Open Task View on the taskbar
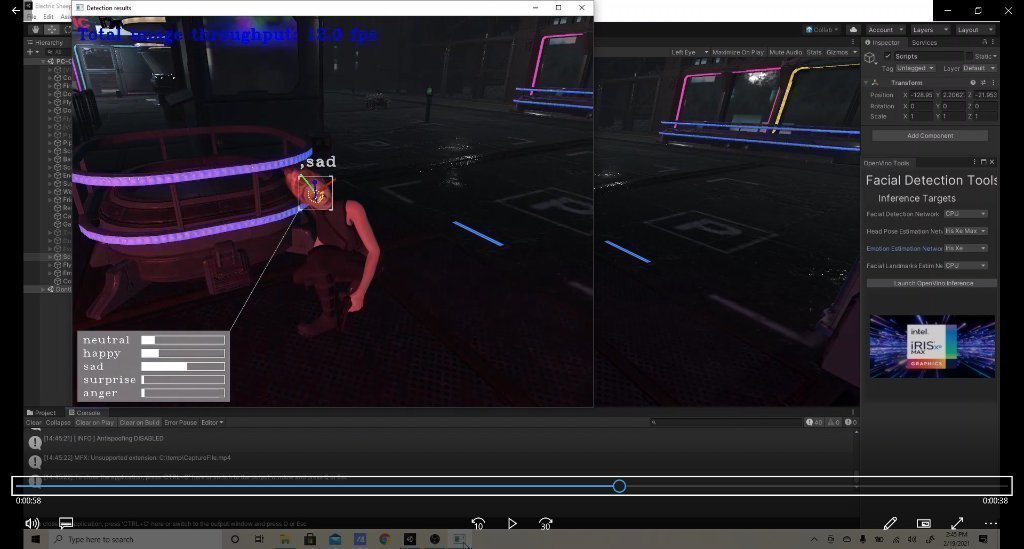The width and height of the screenshot is (1024, 549). (x=259, y=539)
